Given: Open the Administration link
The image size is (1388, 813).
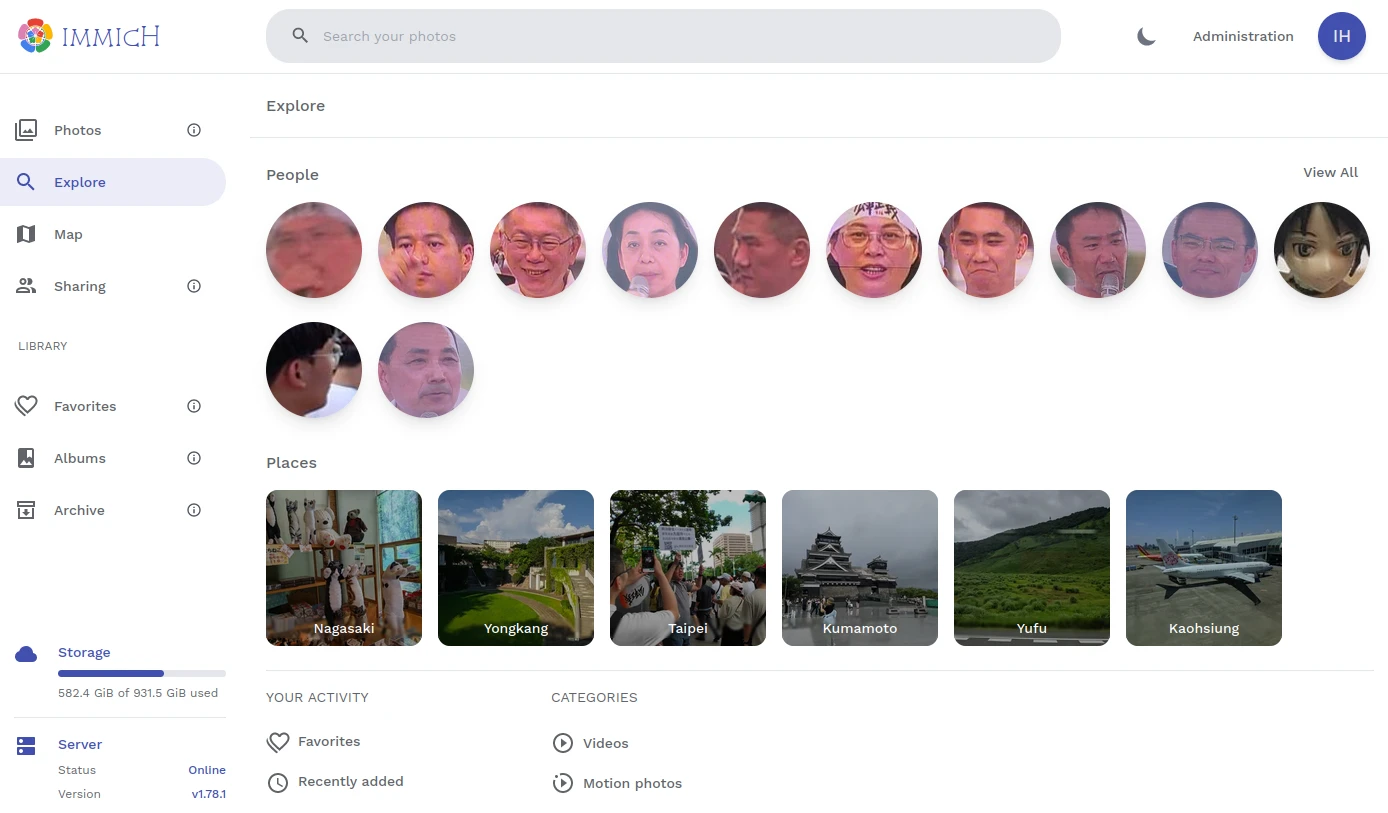Looking at the screenshot, I should [1242, 37].
